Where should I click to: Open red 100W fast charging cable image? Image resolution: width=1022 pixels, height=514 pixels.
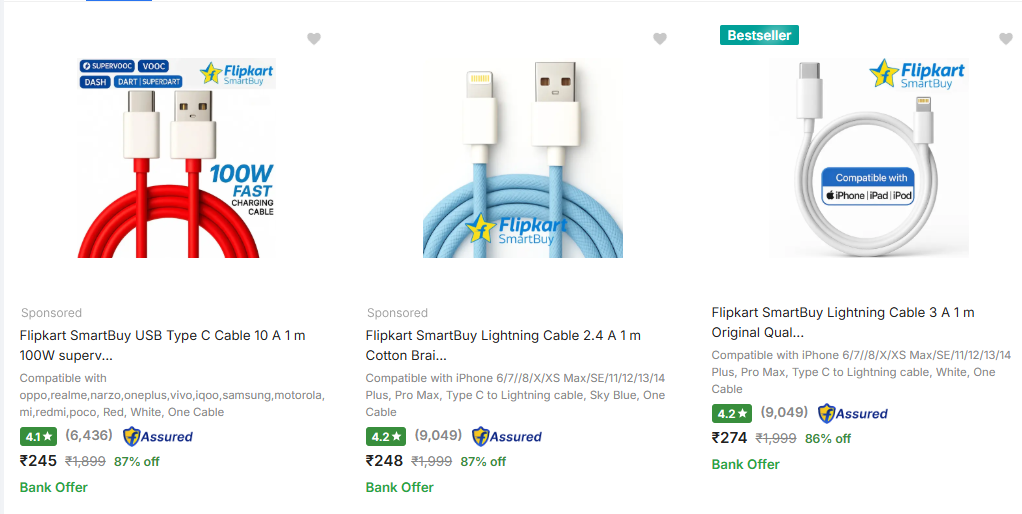point(176,157)
